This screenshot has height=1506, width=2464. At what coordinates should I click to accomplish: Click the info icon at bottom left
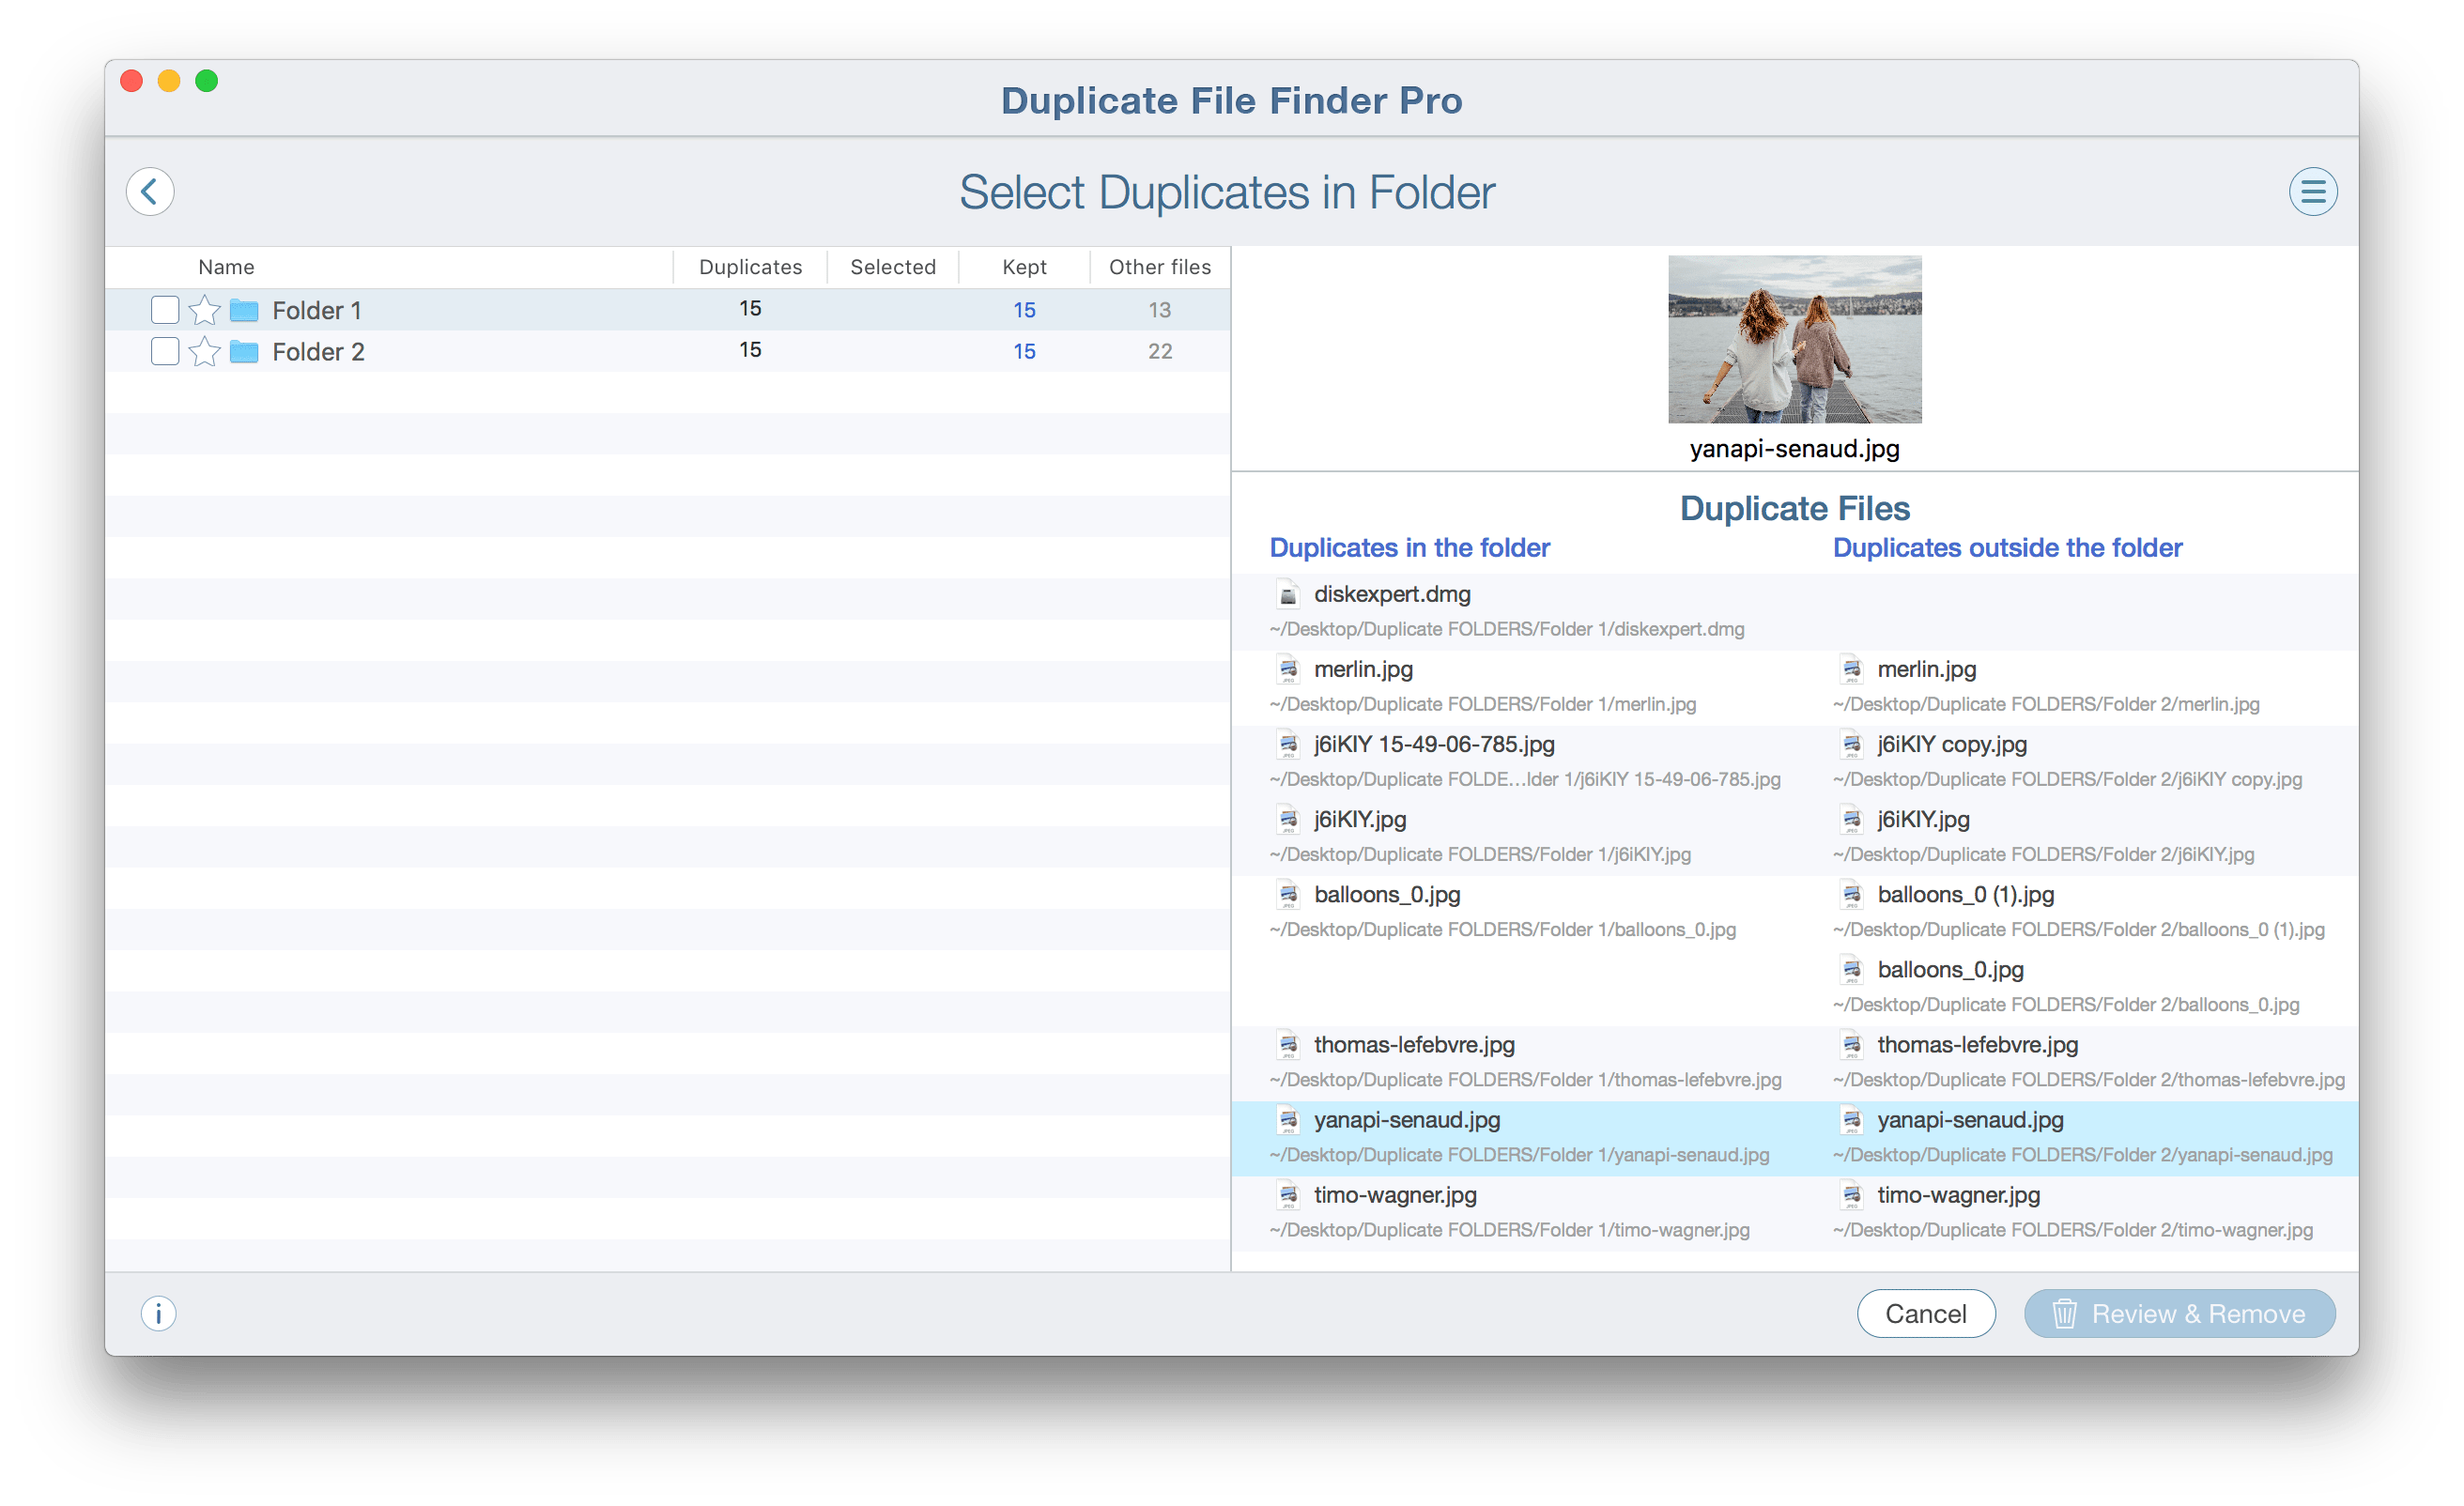(159, 1314)
